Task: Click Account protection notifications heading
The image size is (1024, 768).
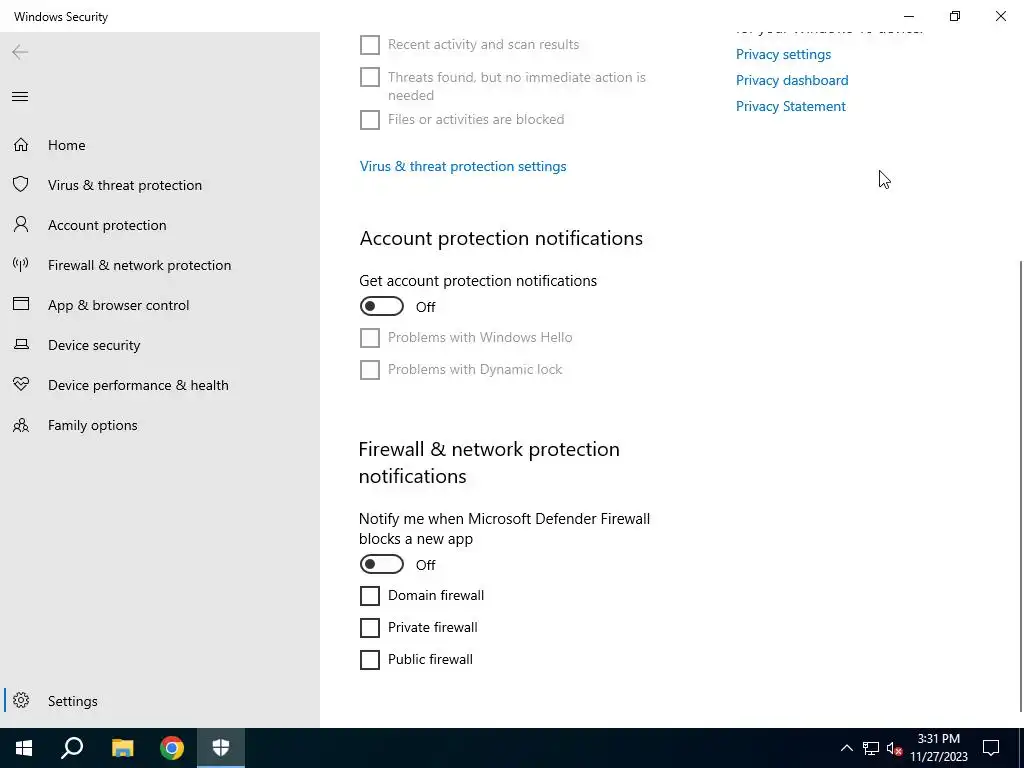Action: (501, 238)
